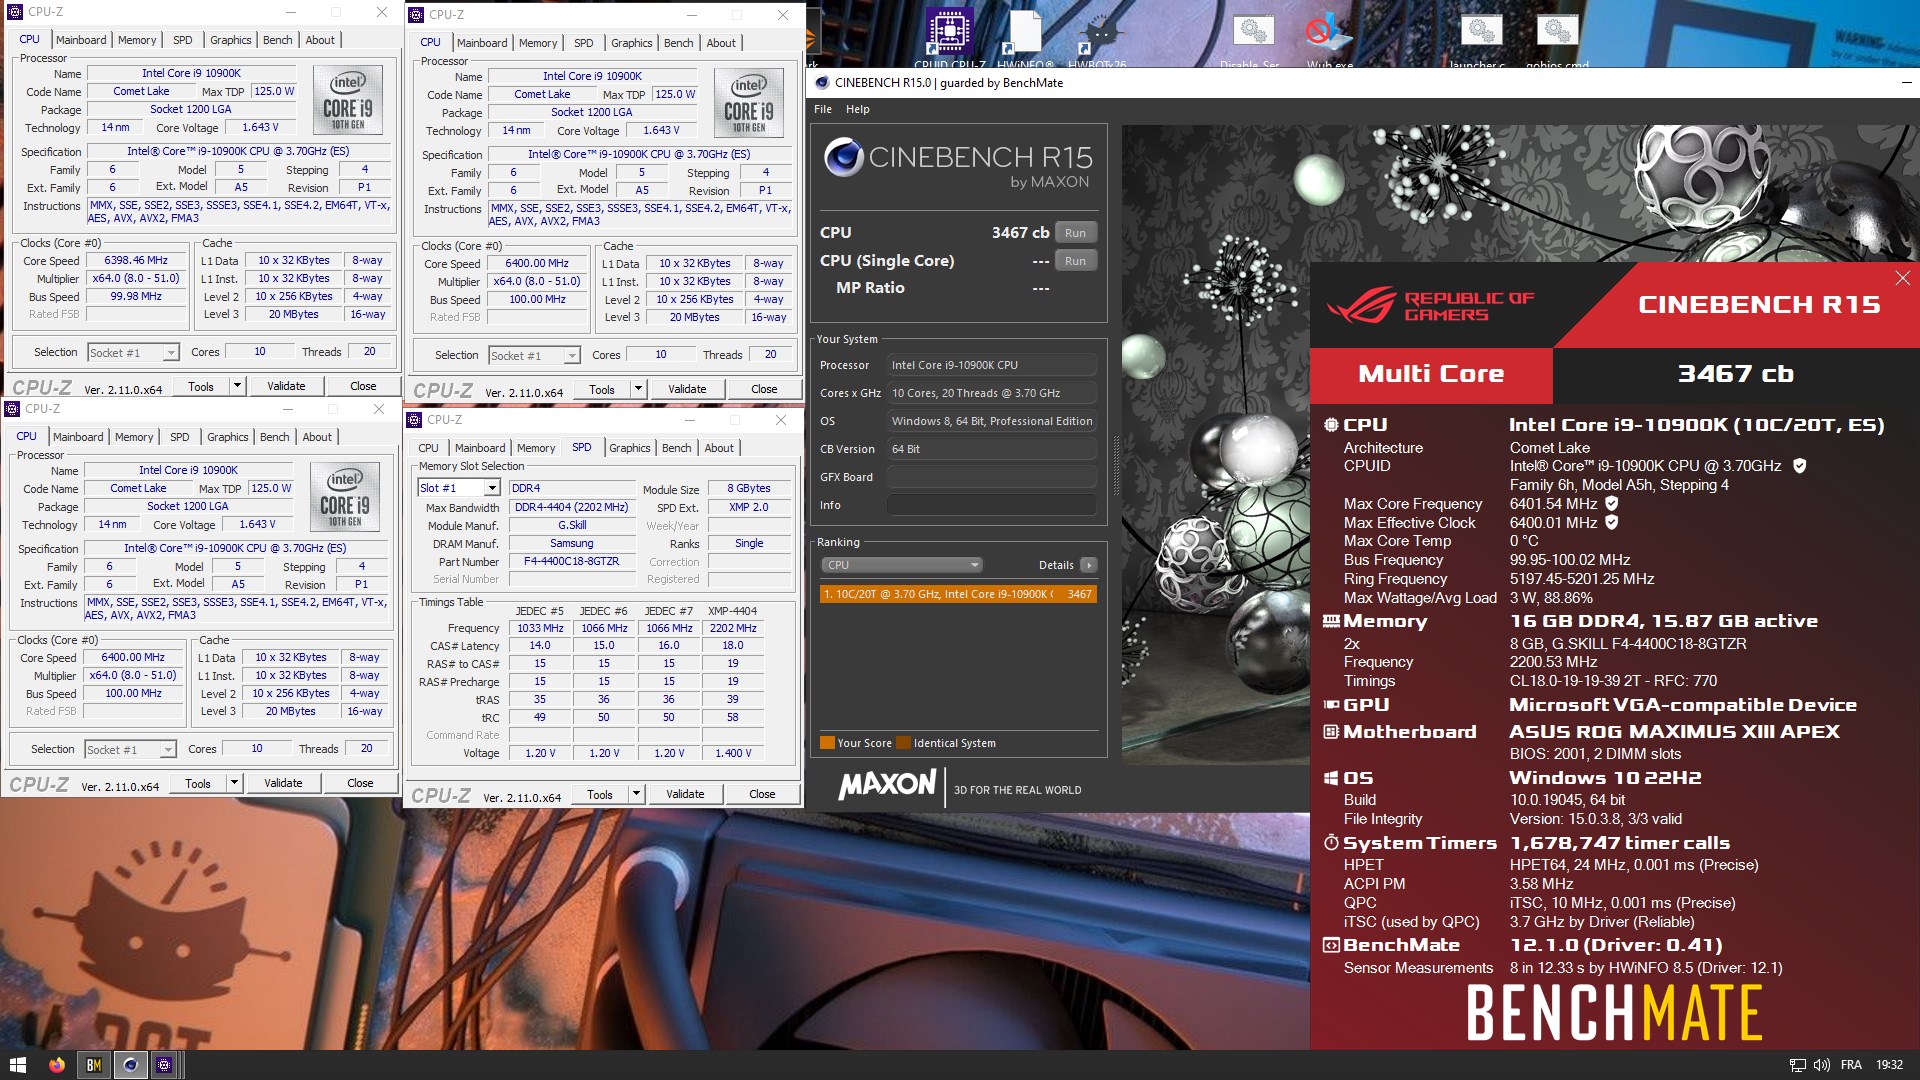
Task: Open the network icon in system tray
Action: 1797,1065
